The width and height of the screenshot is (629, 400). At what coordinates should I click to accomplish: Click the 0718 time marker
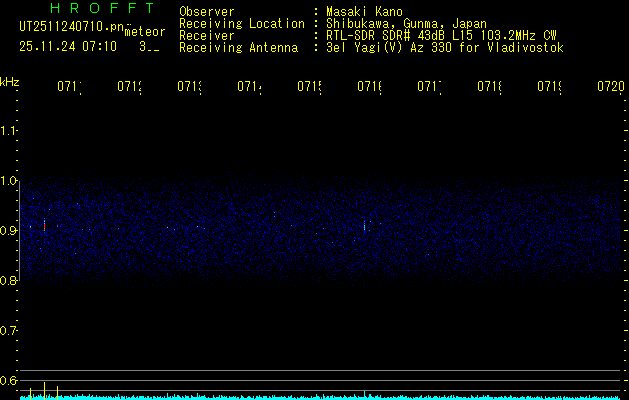tap(489, 87)
